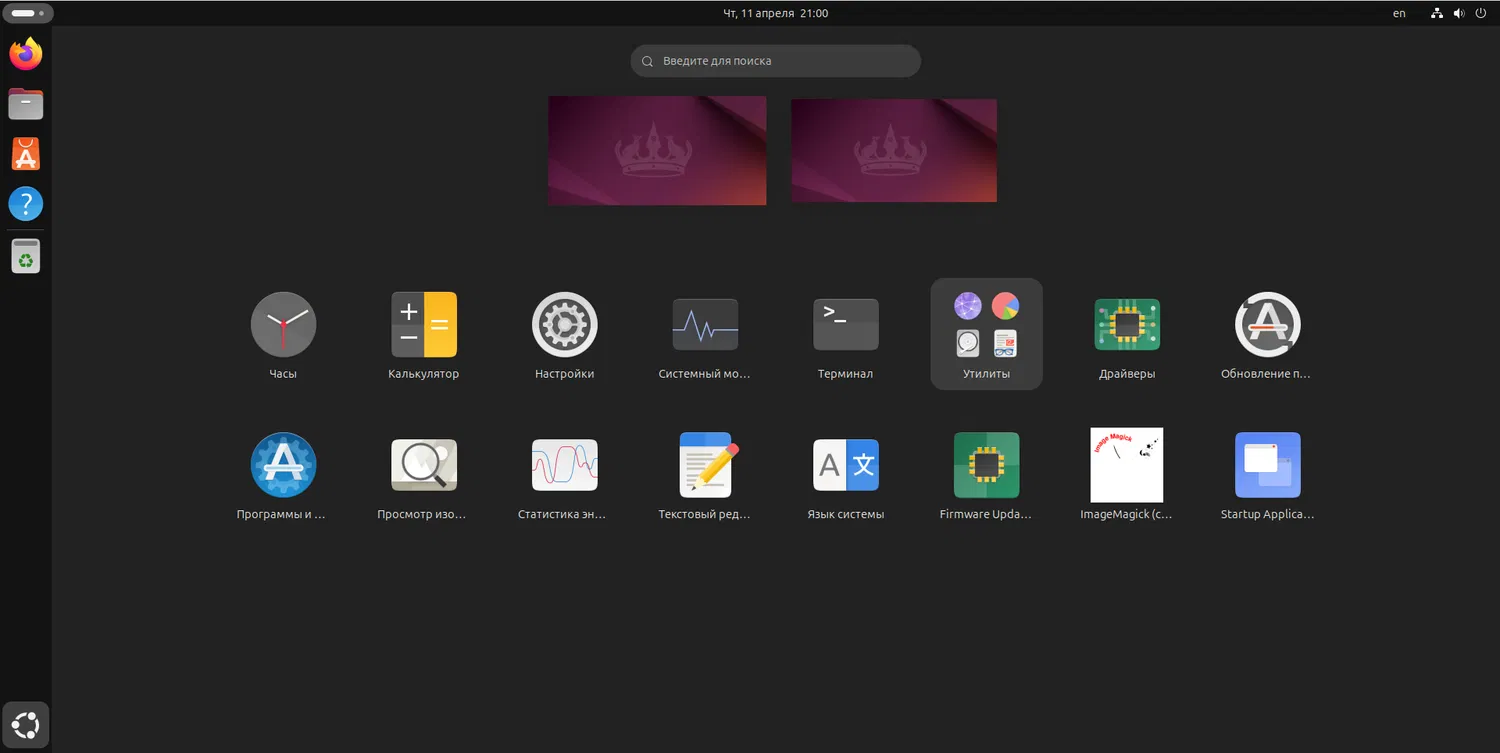Screen dimensions: 1500x753
Task: Launch Firefox from the dock
Action: (26, 54)
